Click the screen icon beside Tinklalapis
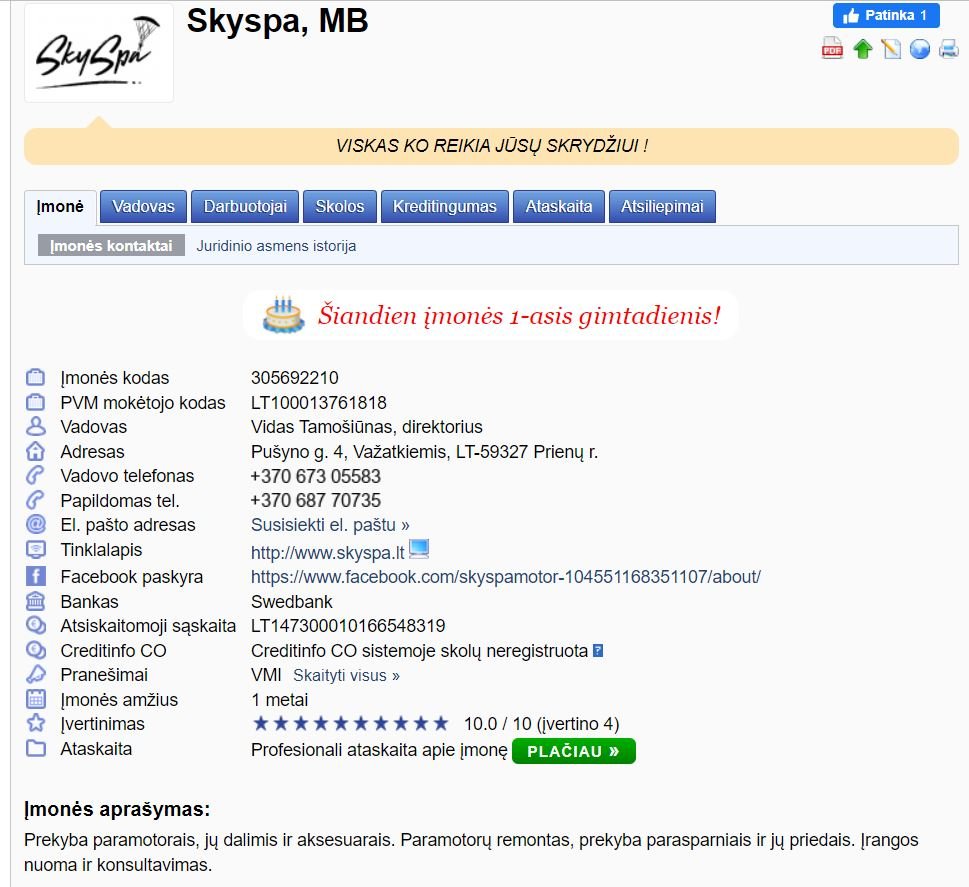 36,549
